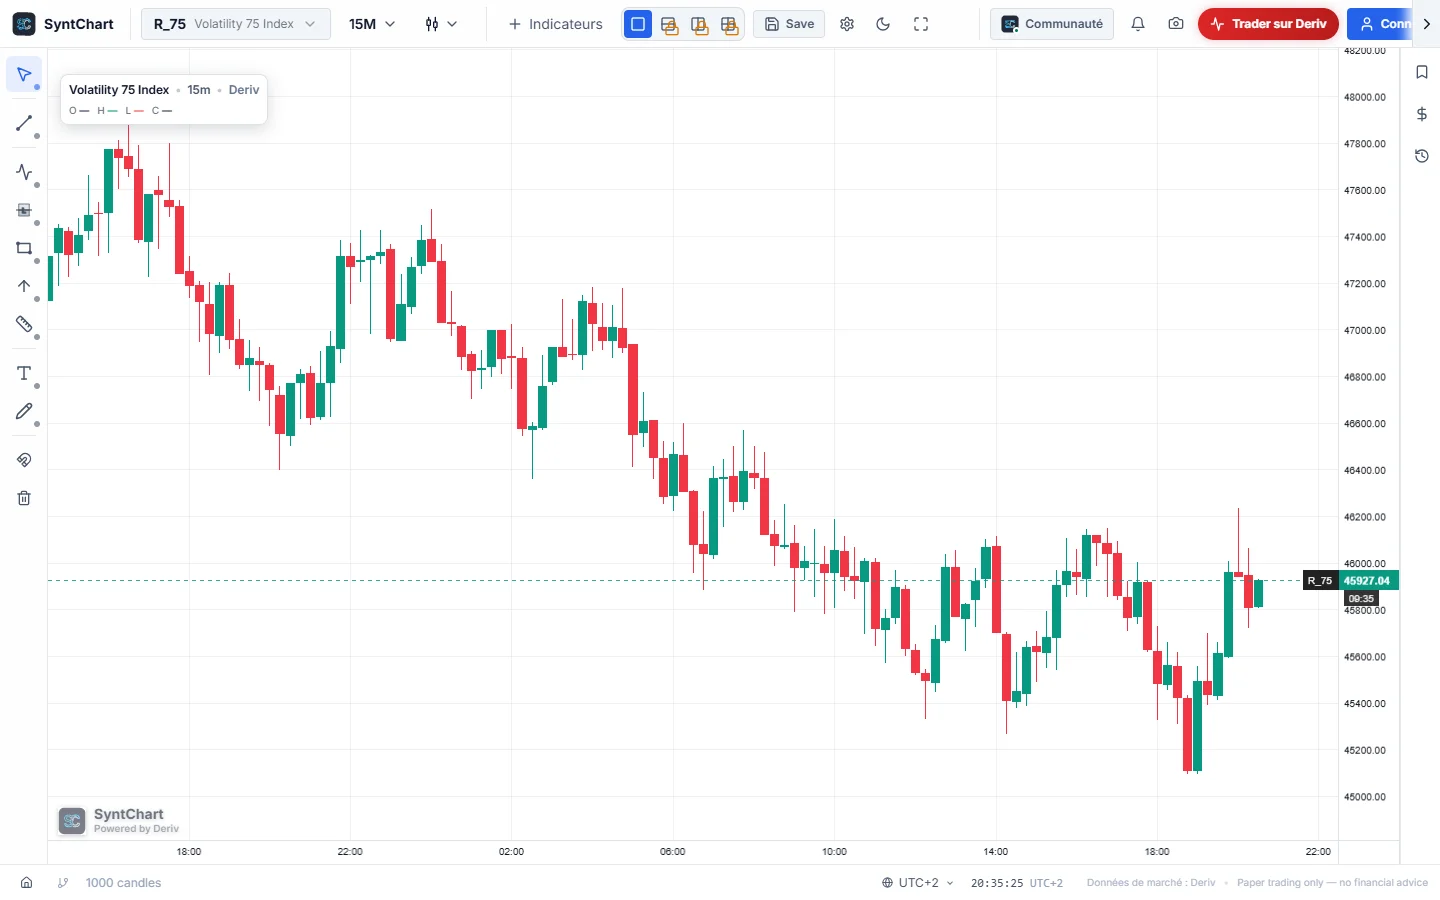Open notifications bell
1440x900 pixels.
tap(1138, 24)
